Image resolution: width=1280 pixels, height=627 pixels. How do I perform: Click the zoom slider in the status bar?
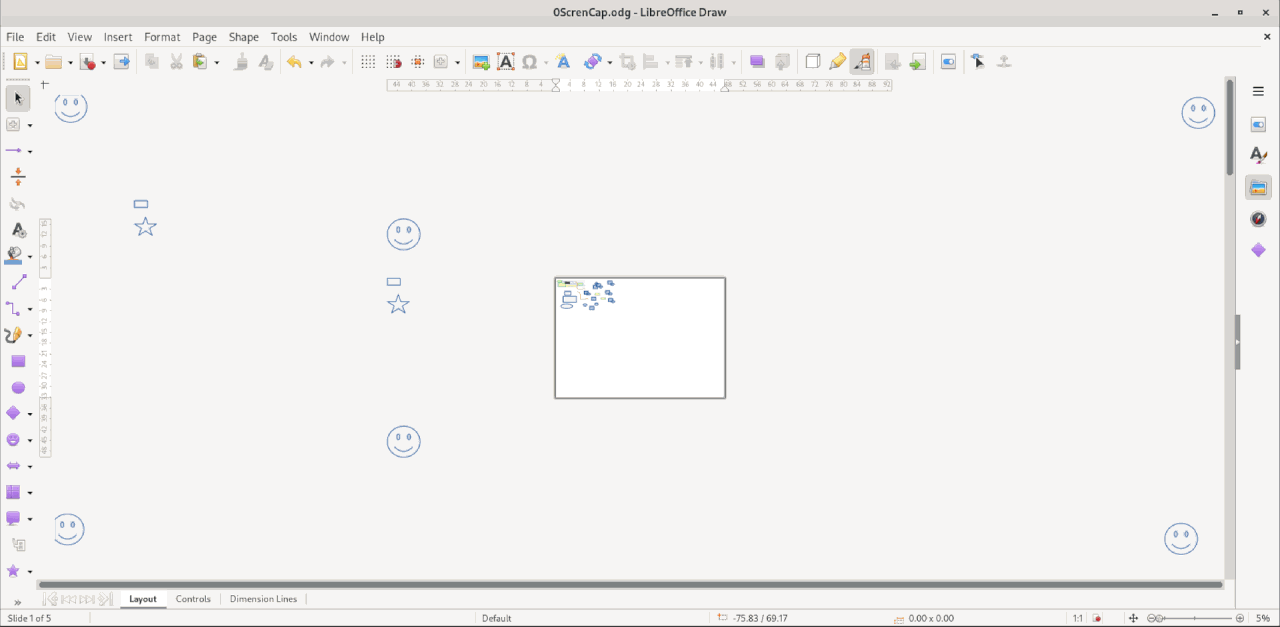(1196, 618)
